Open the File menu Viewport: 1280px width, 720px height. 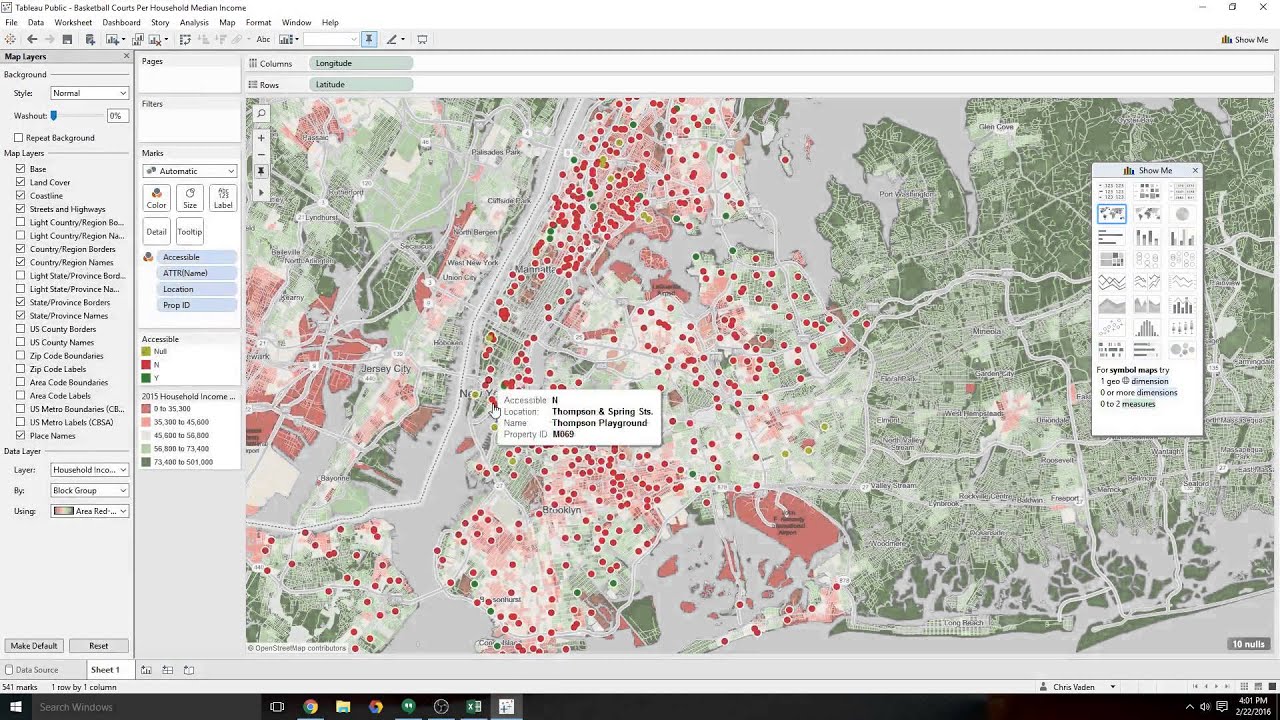point(11,22)
